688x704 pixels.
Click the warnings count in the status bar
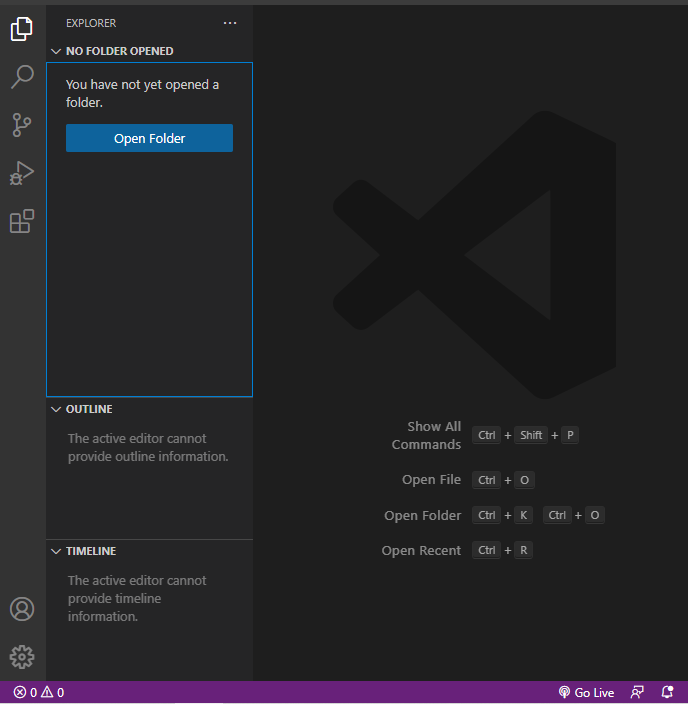(53, 692)
